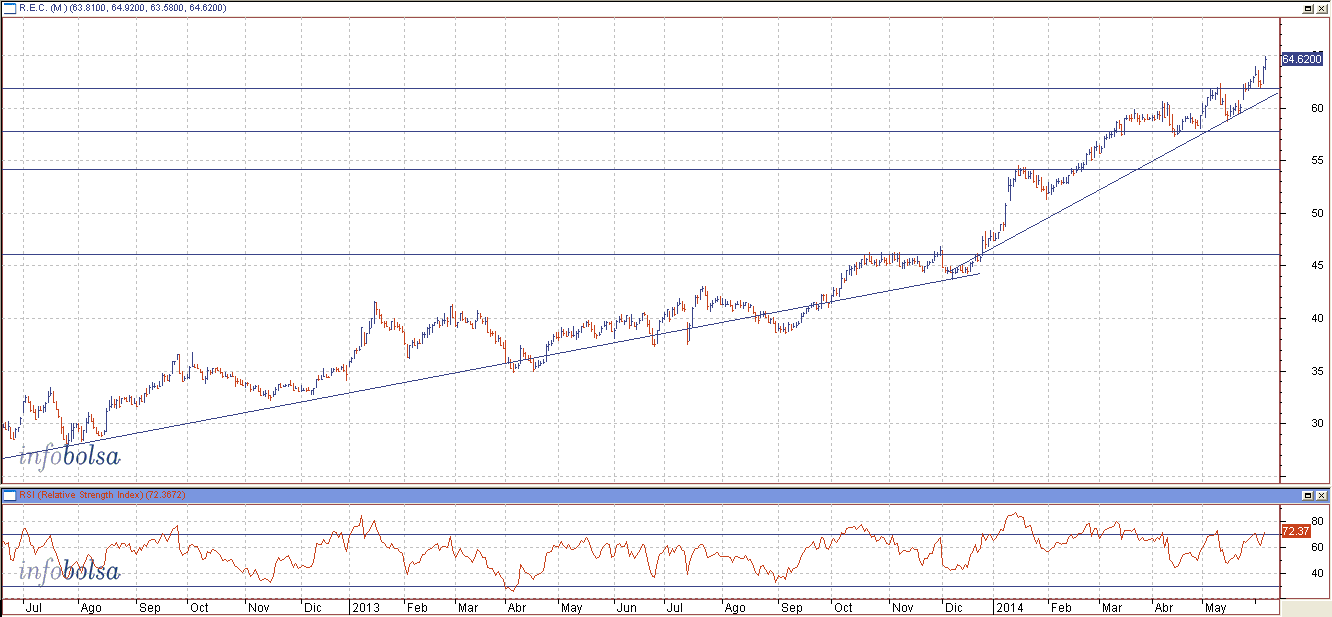Screen dimensions: 1332x617
Task: Click the R.E.C. chart panel title icon
Action: tap(10, 7)
